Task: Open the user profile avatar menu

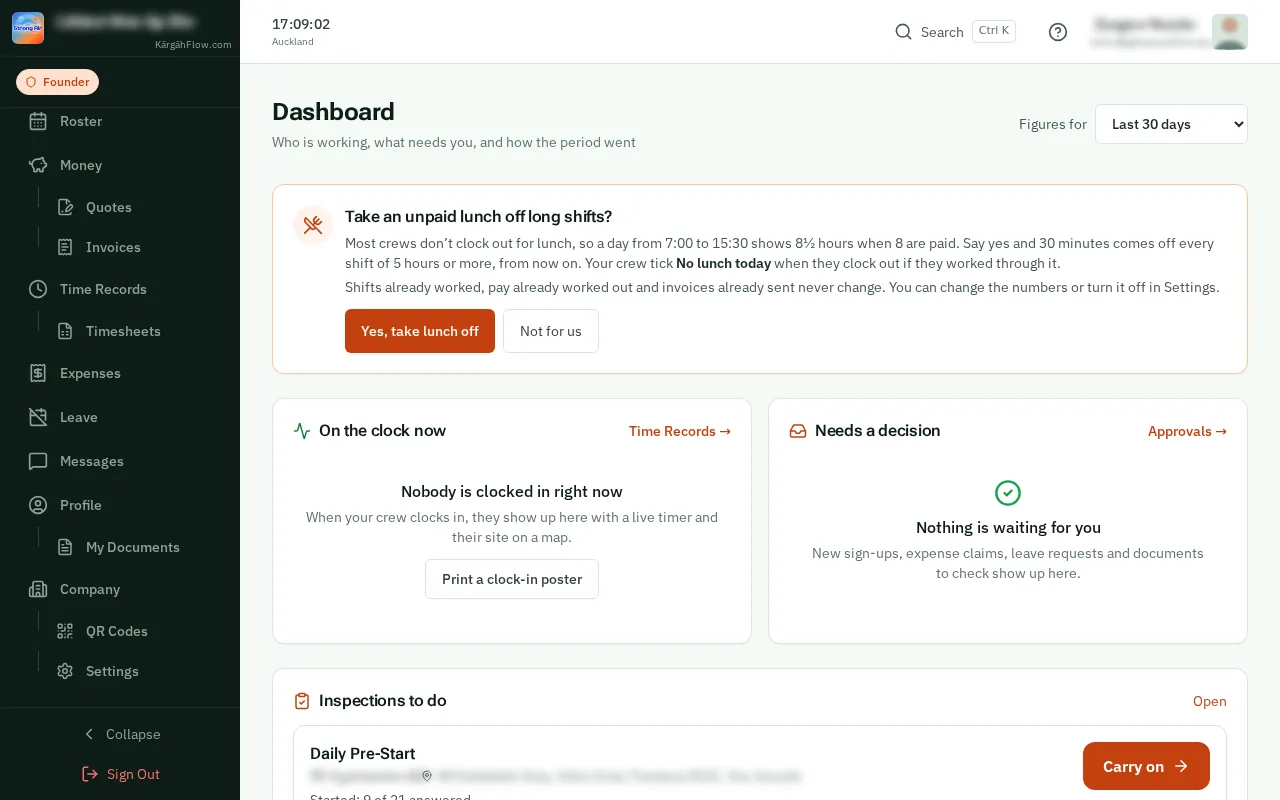Action: point(1229,32)
